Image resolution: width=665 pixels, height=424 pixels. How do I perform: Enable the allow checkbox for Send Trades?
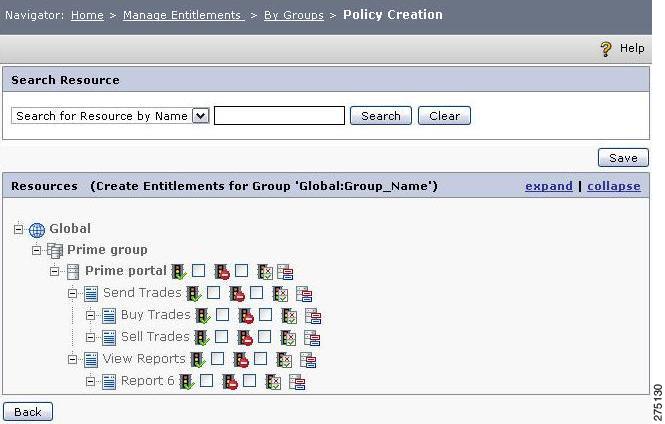point(213,292)
